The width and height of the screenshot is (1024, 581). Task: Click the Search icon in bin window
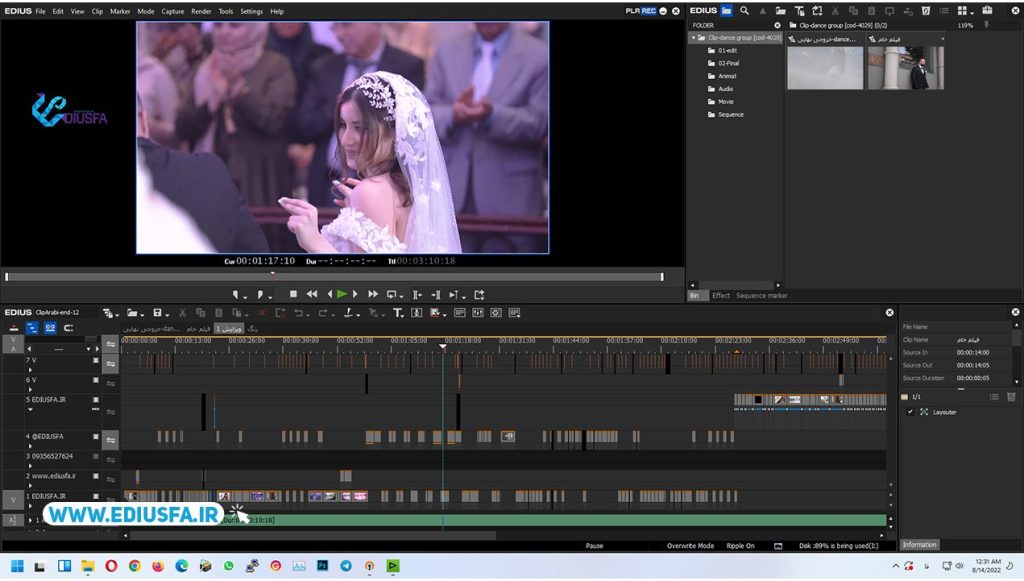[x=744, y=10]
